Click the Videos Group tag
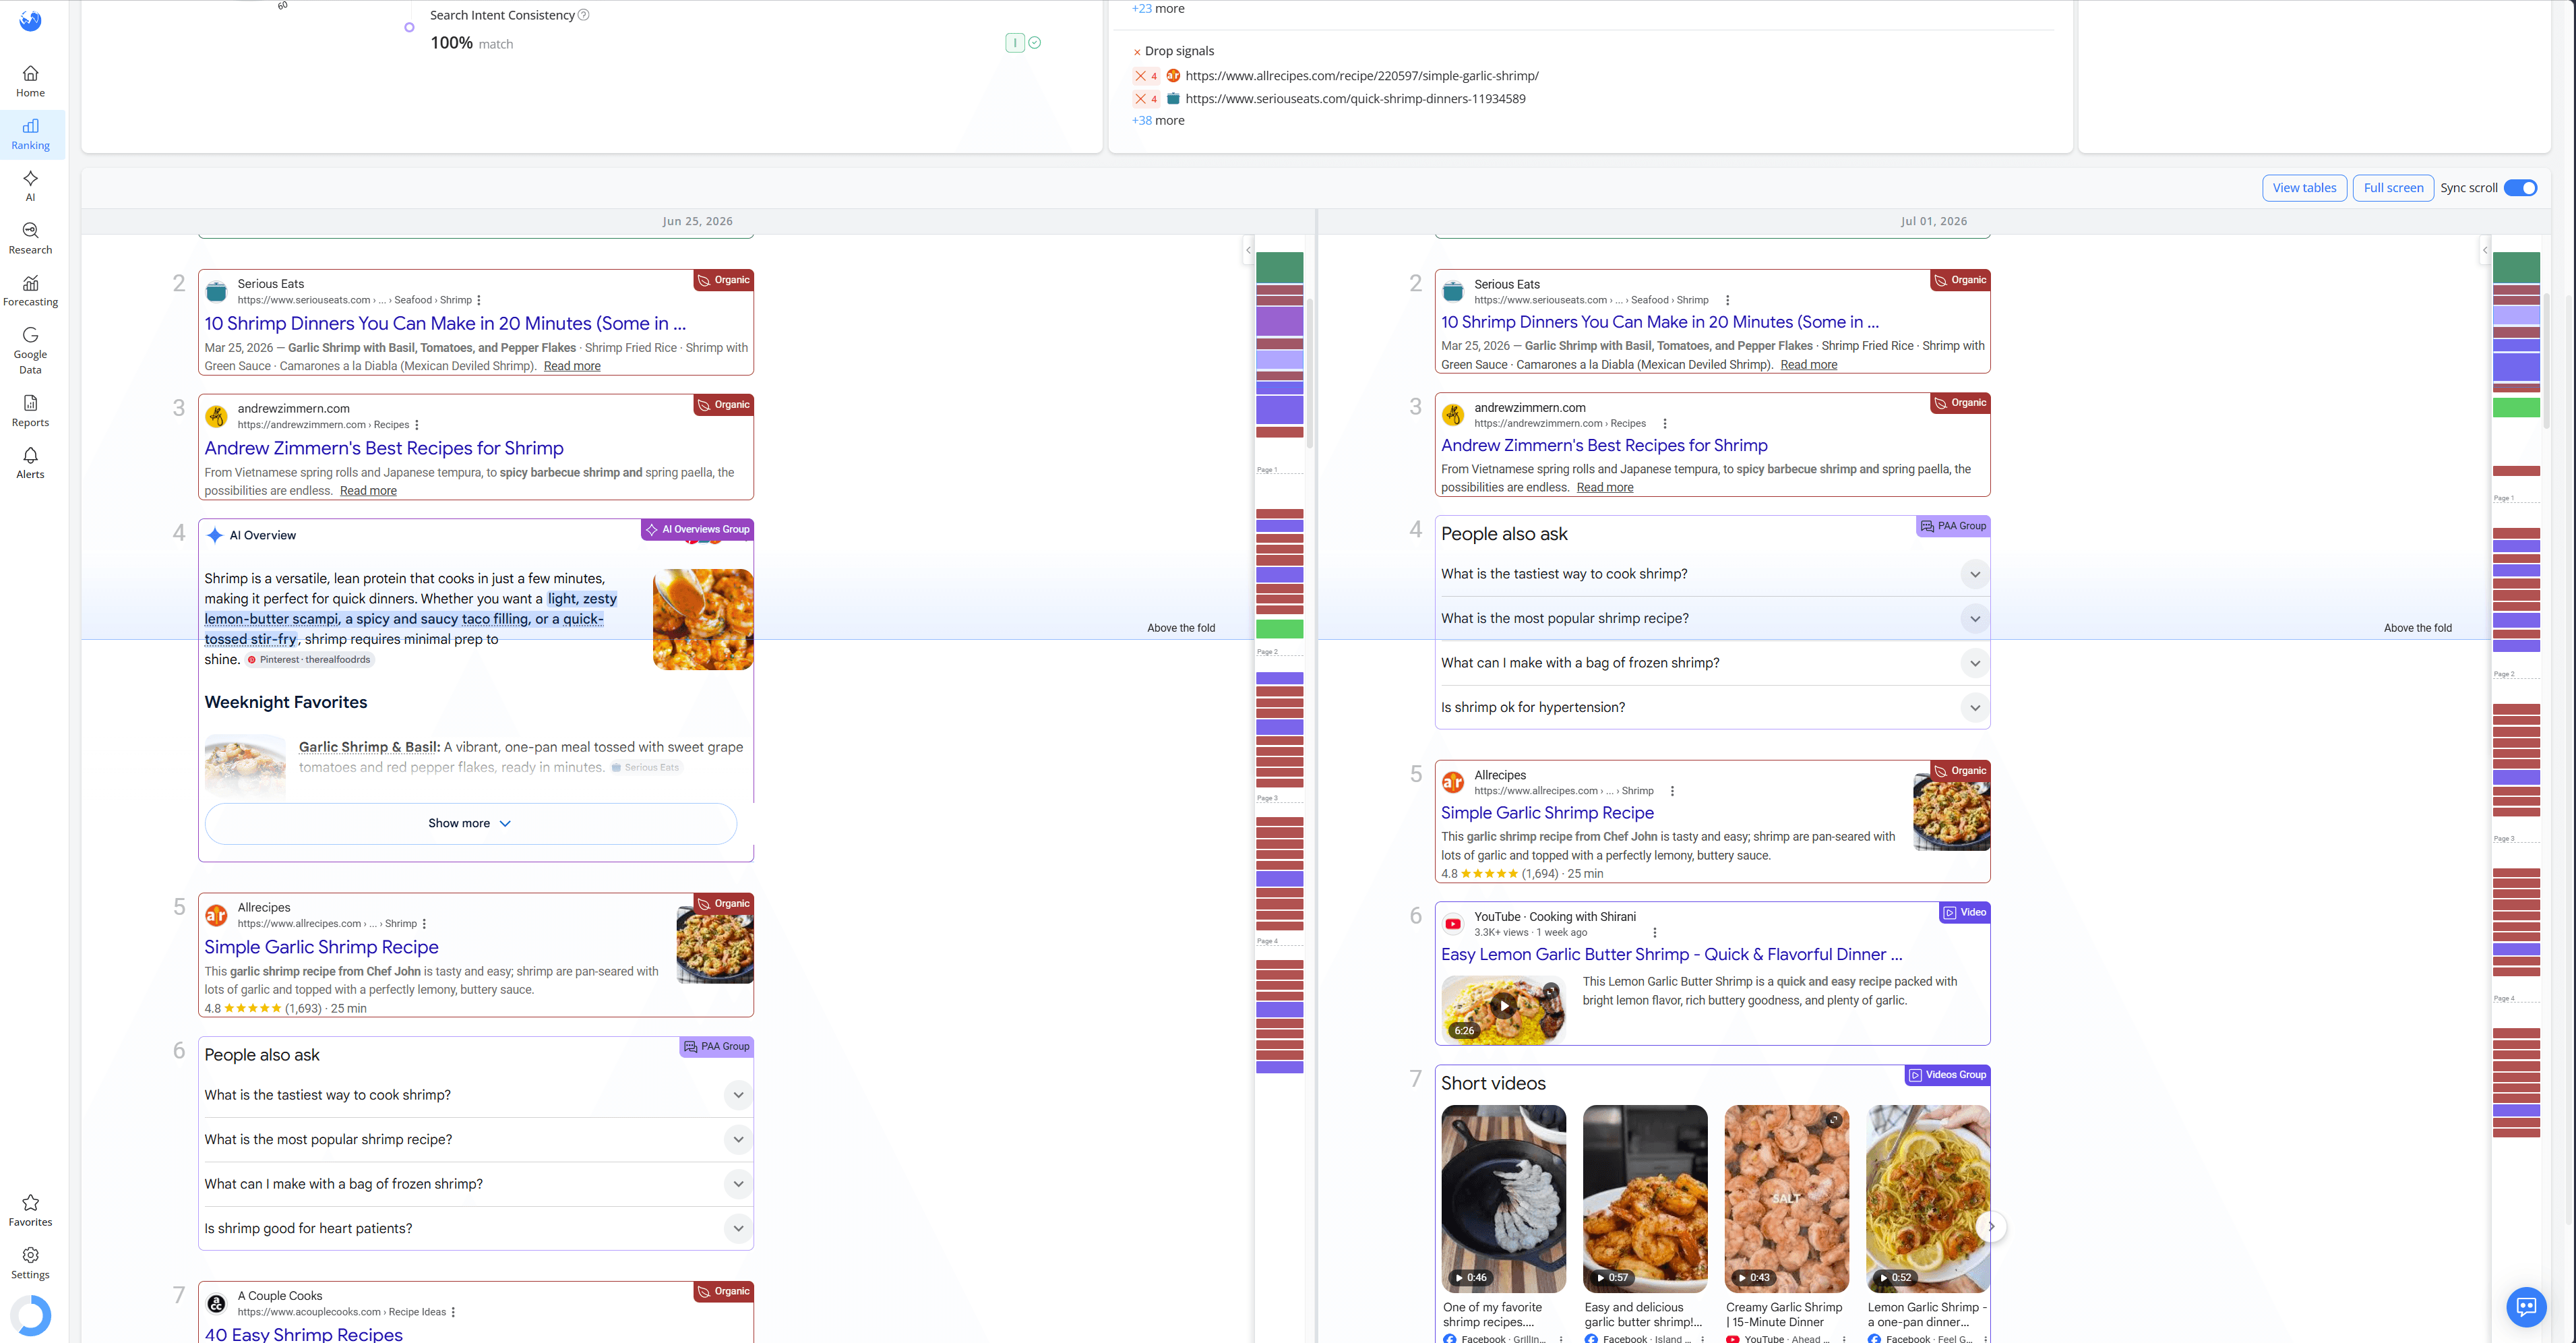Screen dimensions: 2576x1343 point(1947,1075)
